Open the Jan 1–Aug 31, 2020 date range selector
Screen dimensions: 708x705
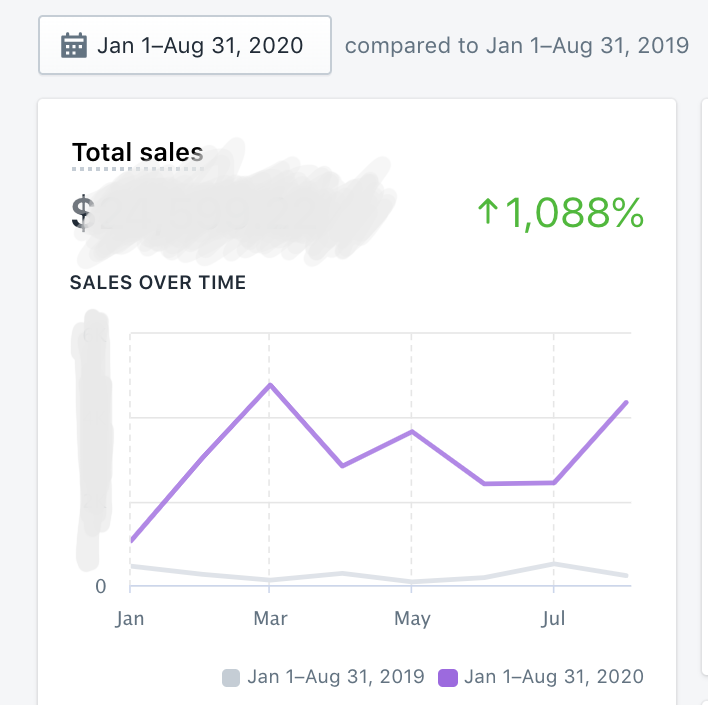coord(185,46)
